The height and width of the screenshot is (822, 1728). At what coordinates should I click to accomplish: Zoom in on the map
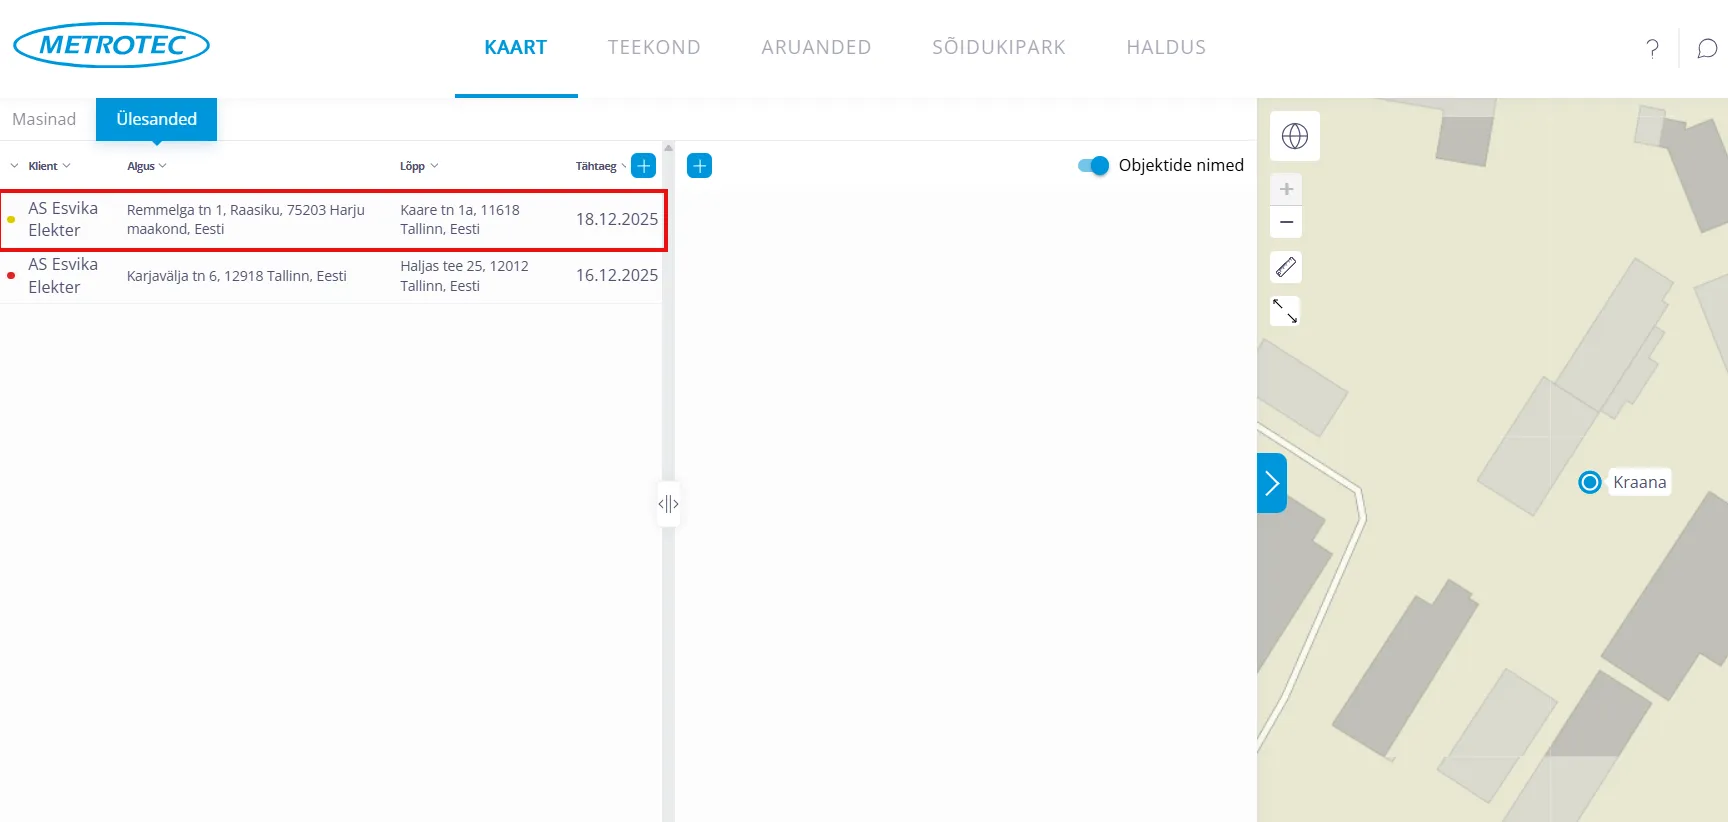1286,189
